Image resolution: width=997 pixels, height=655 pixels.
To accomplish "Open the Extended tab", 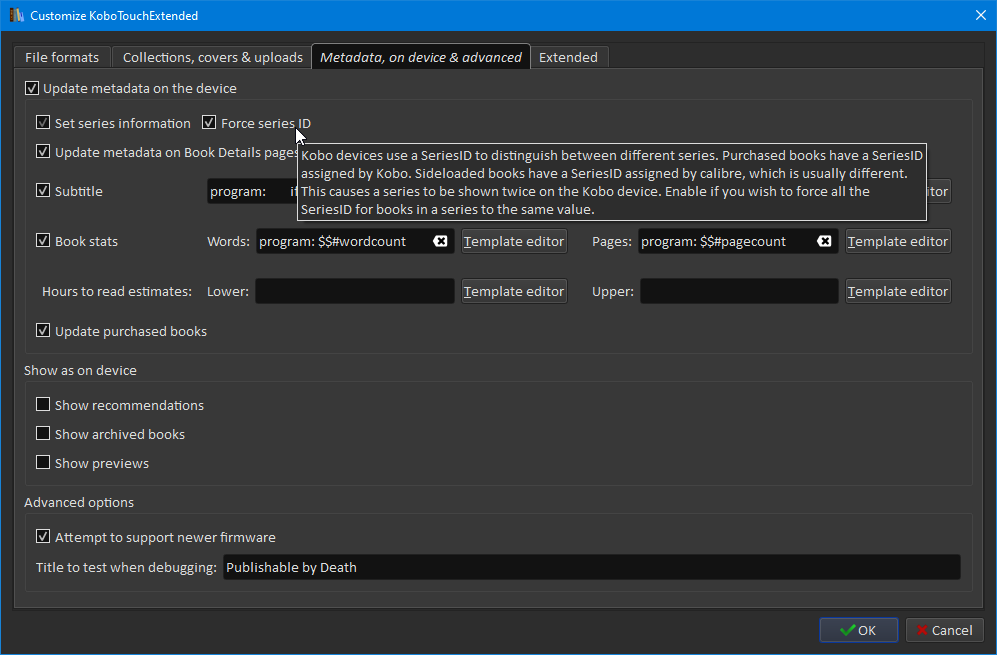I will pos(568,57).
